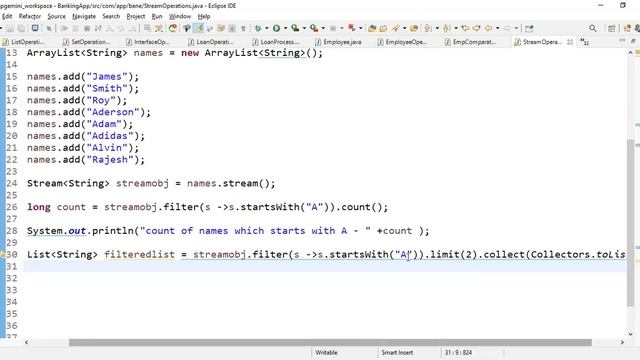Screen dimensions: 640x360
Task: Open the Next Annotation dropdown arrow
Action: (x=437, y=28)
